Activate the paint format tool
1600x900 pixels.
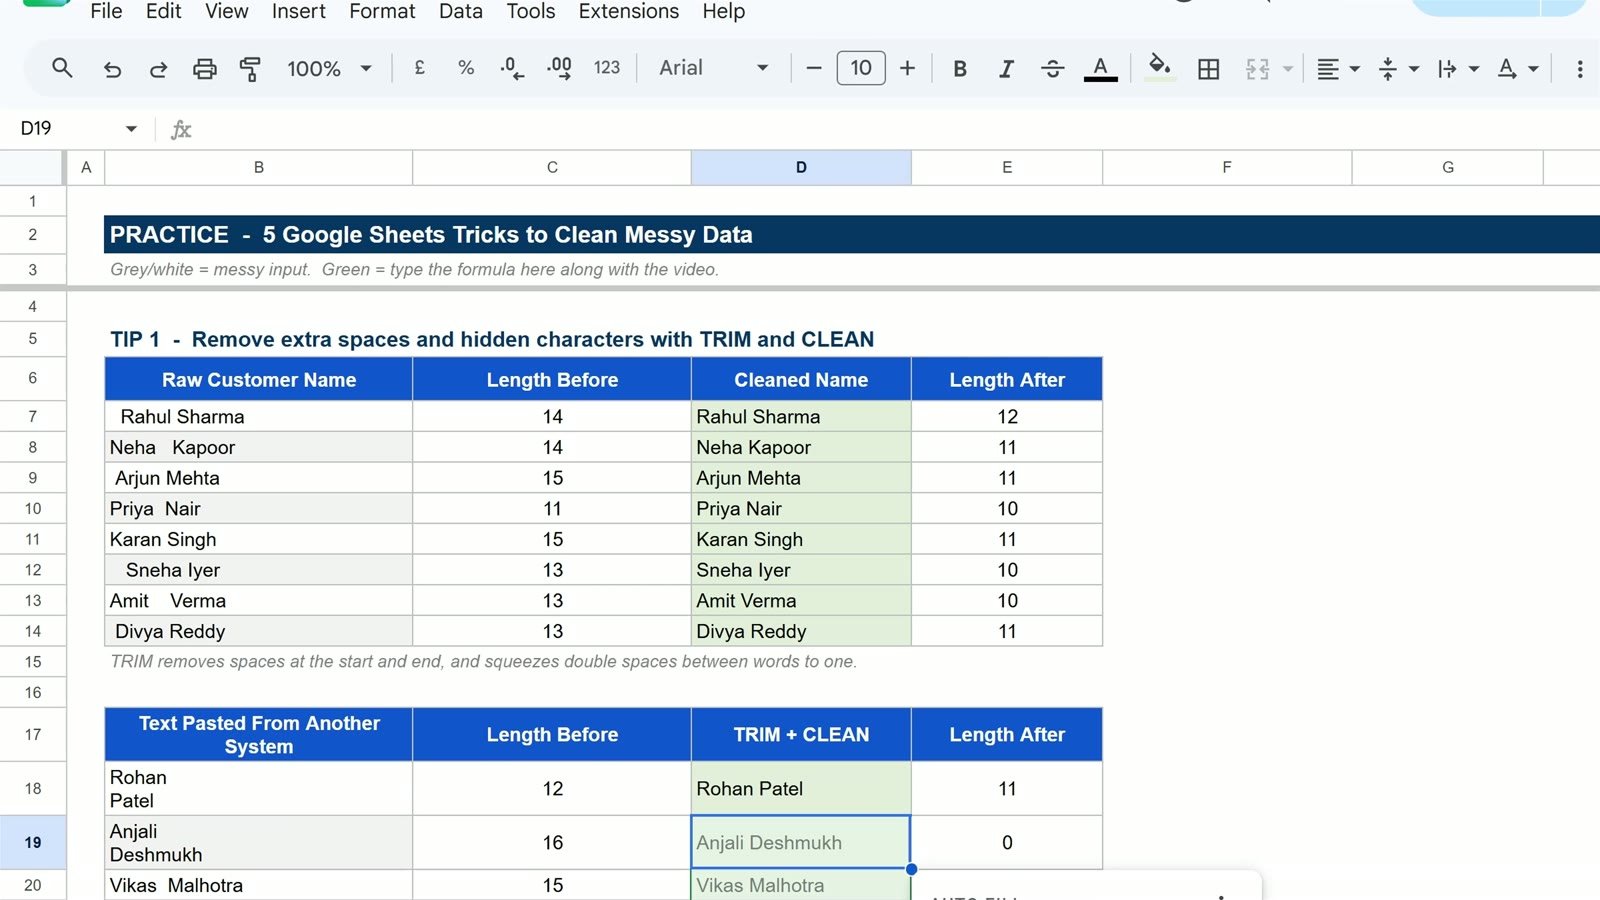250,68
